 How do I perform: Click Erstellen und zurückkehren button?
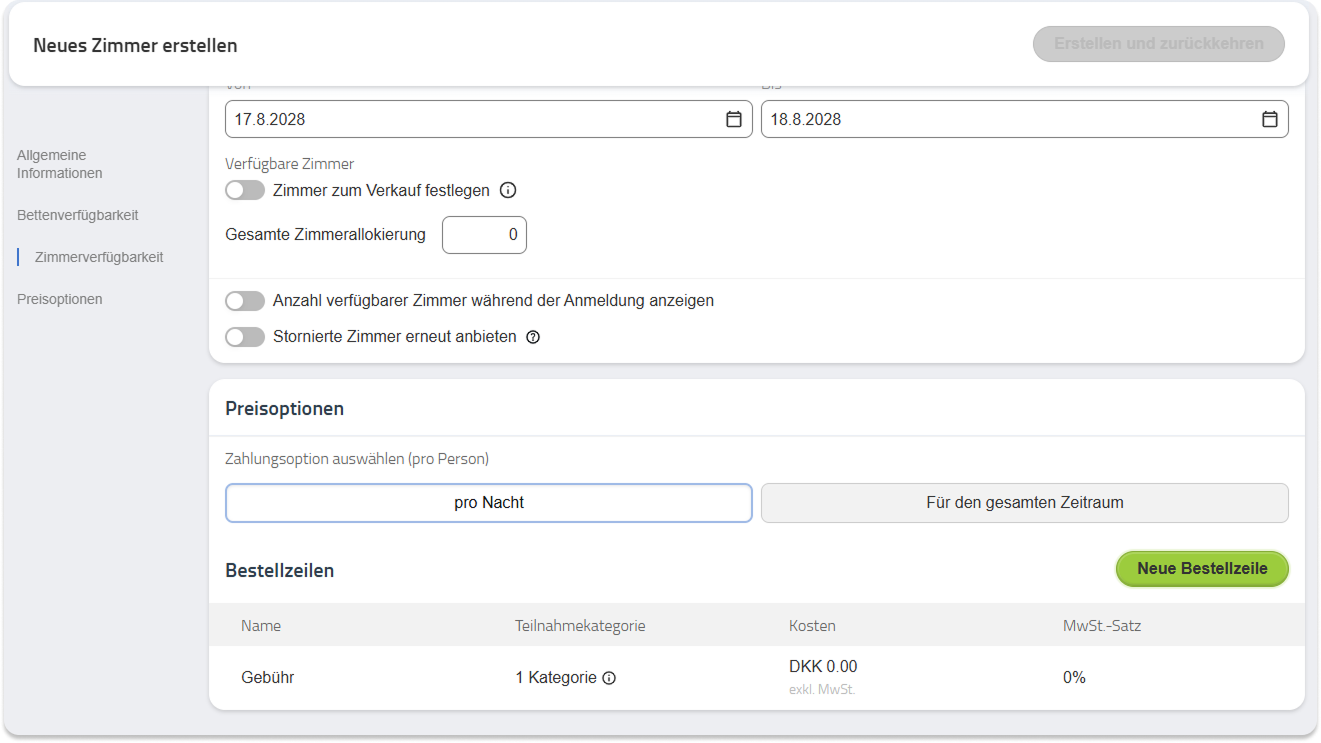(1159, 44)
